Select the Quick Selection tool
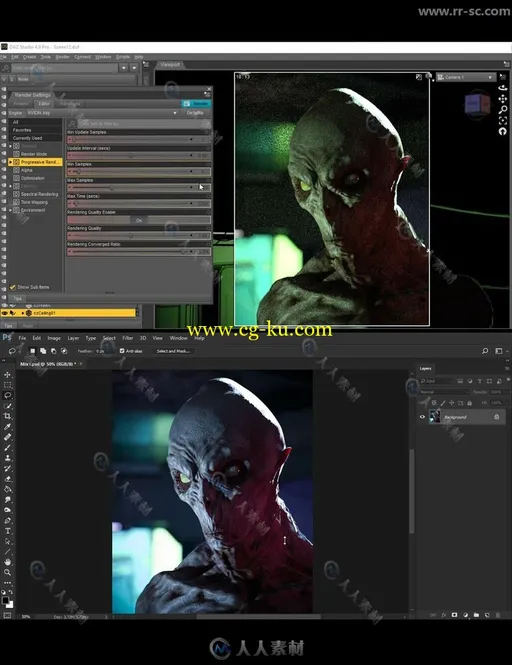This screenshot has height=665, width=512. 7,406
